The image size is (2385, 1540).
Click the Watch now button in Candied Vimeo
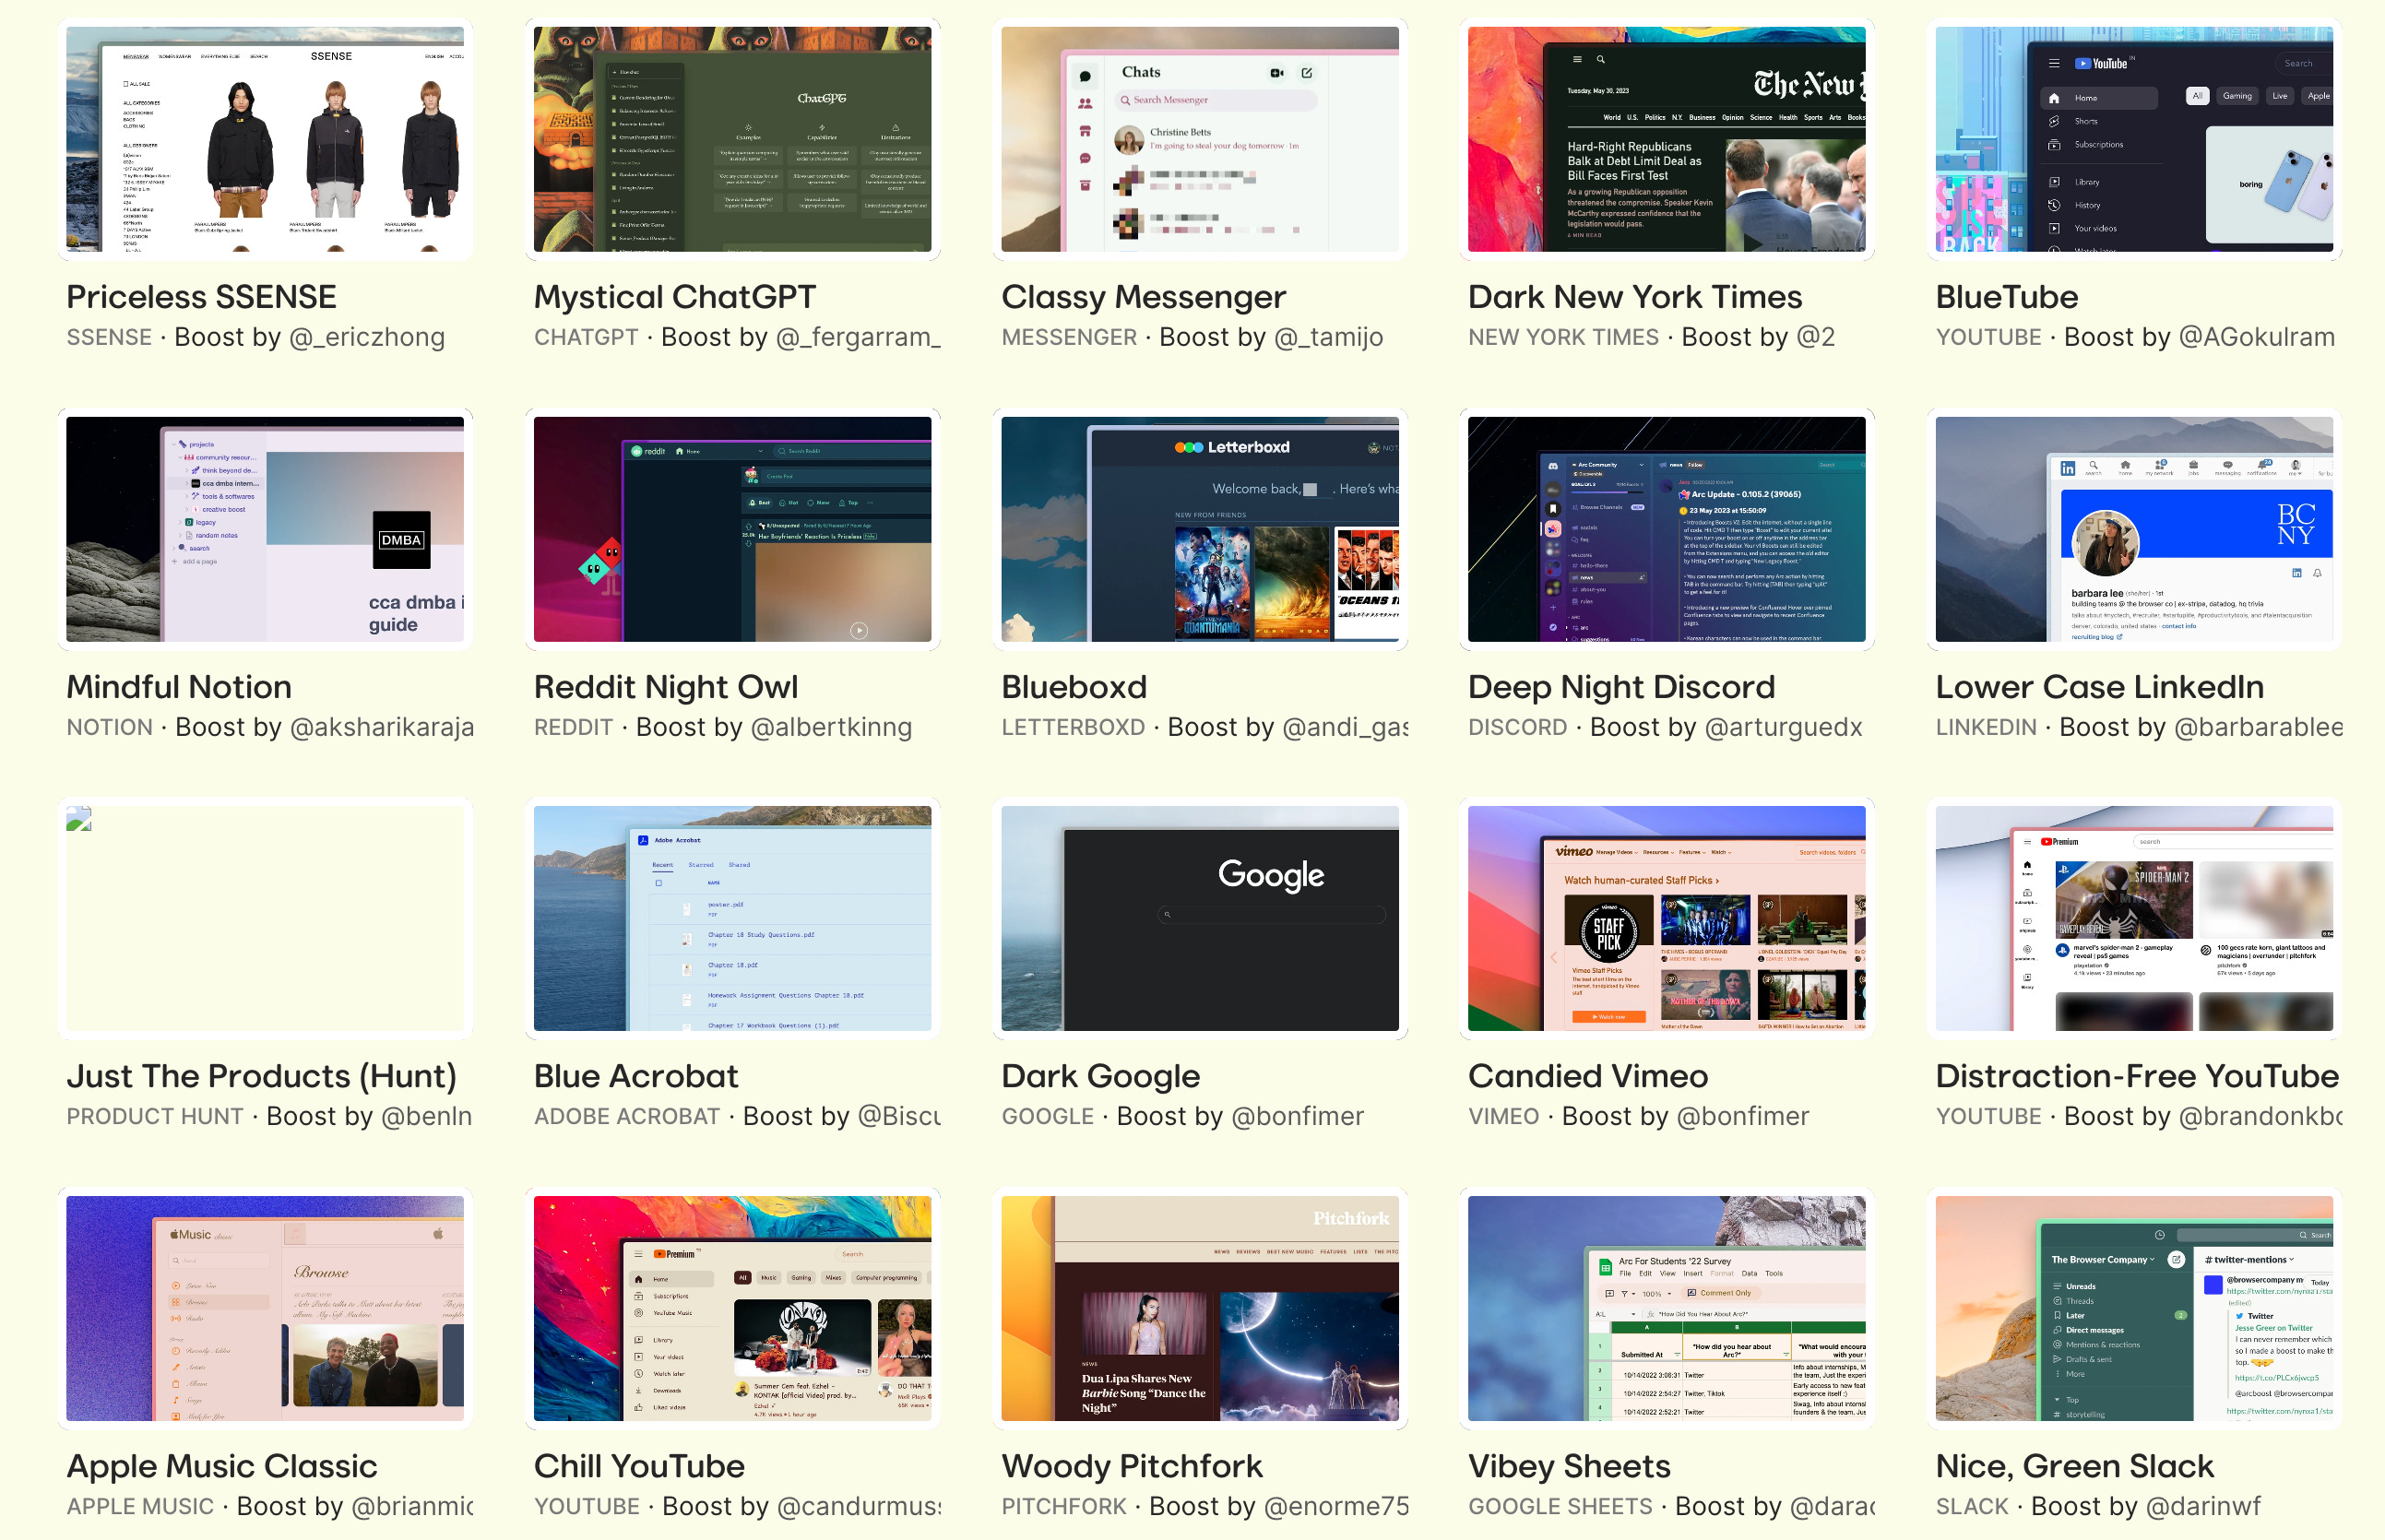pos(1609,1018)
